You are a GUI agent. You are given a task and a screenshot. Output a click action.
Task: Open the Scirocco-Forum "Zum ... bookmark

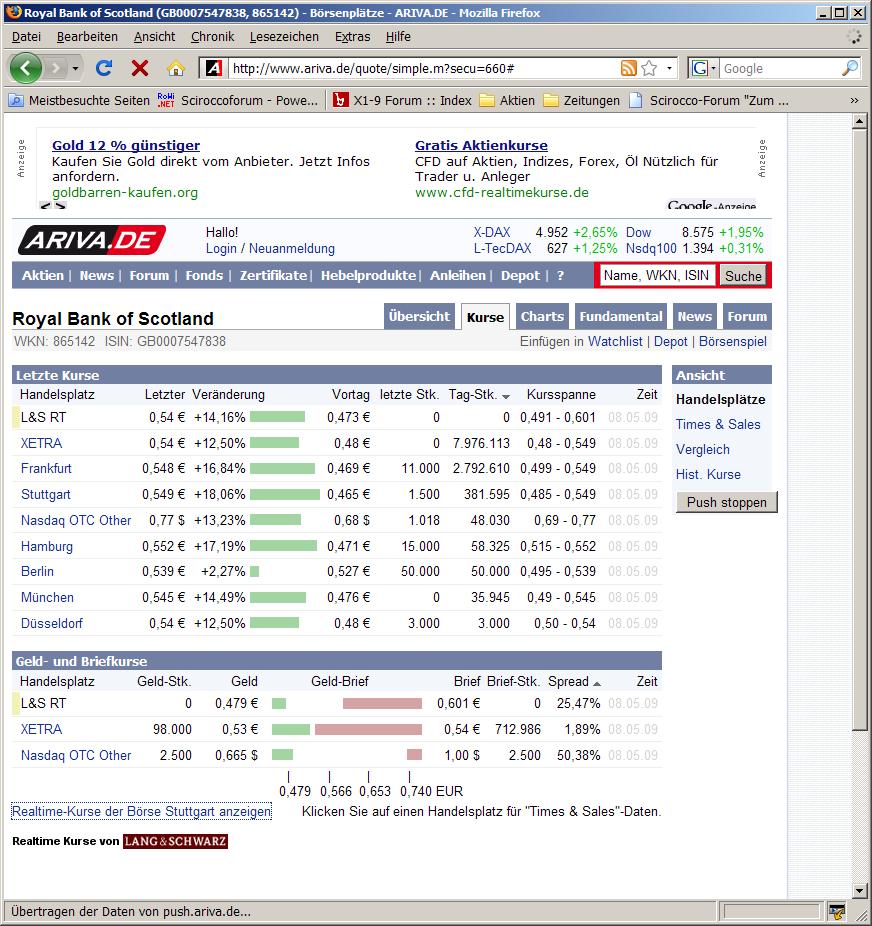click(709, 100)
